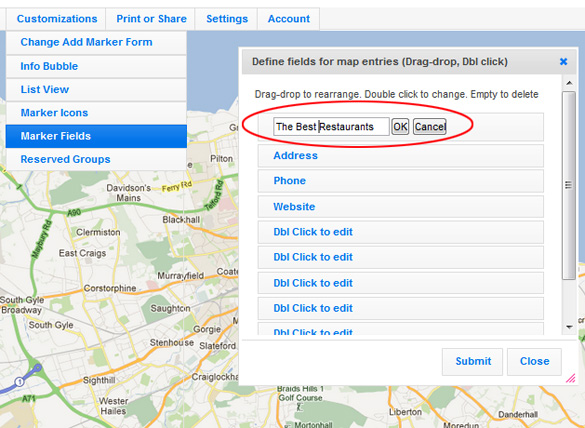
Task: Click the scrollbar down arrow in dialog
Action: pyautogui.click(x=569, y=327)
